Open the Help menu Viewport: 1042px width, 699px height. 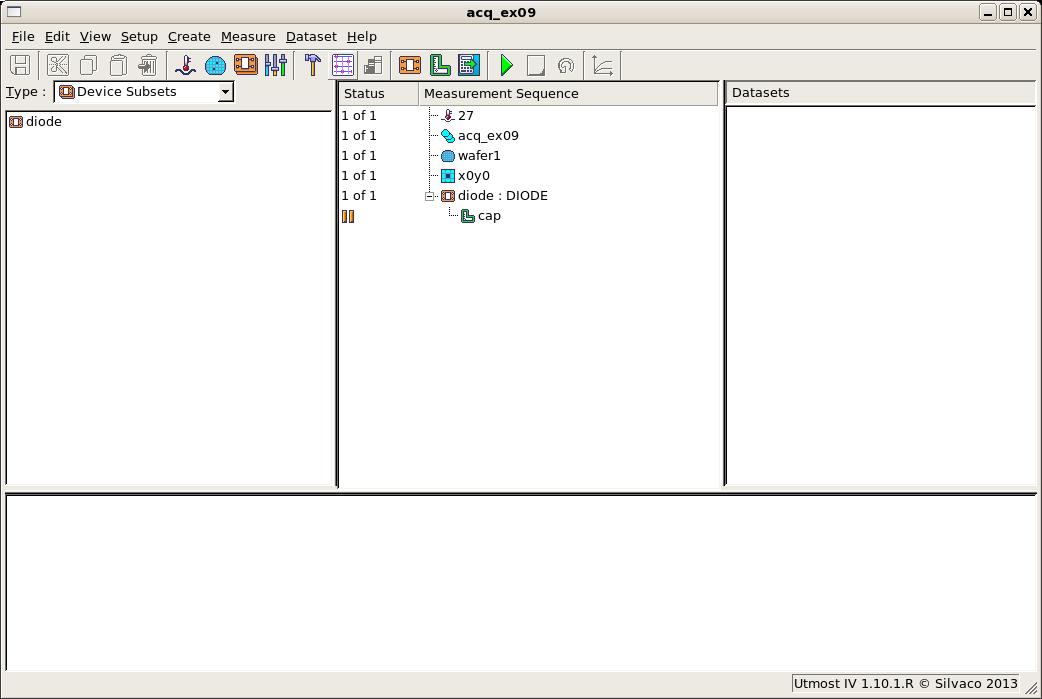(x=362, y=37)
